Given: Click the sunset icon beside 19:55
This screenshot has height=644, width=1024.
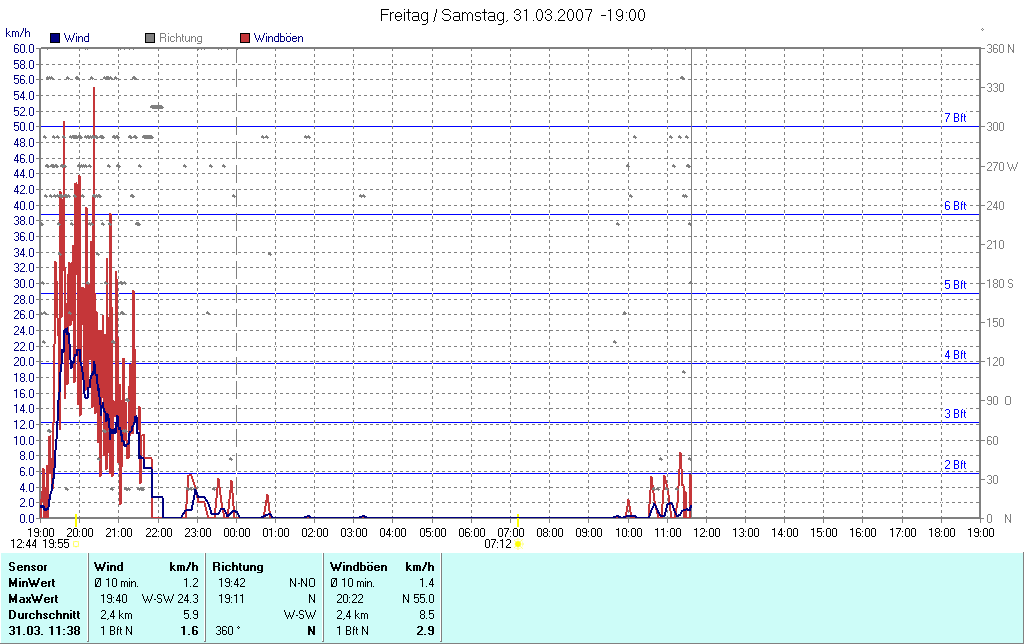Looking at the screenshot, I should tap(77, 544).
